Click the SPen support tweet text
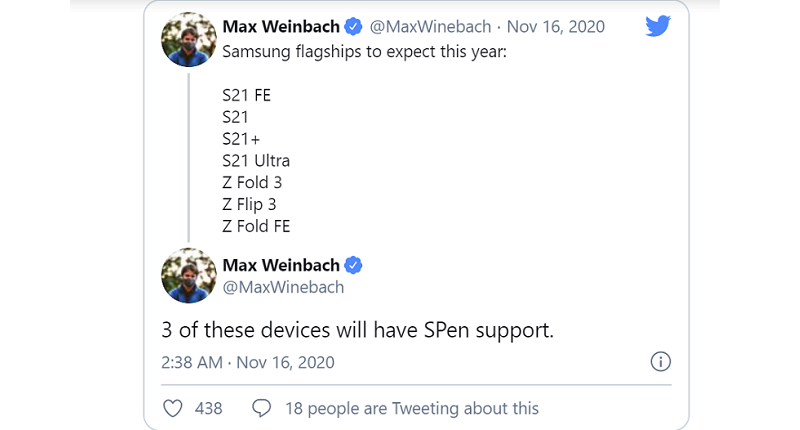Viewport: 800px width, 430px height. pyautogui.click(x=358, y=330)
